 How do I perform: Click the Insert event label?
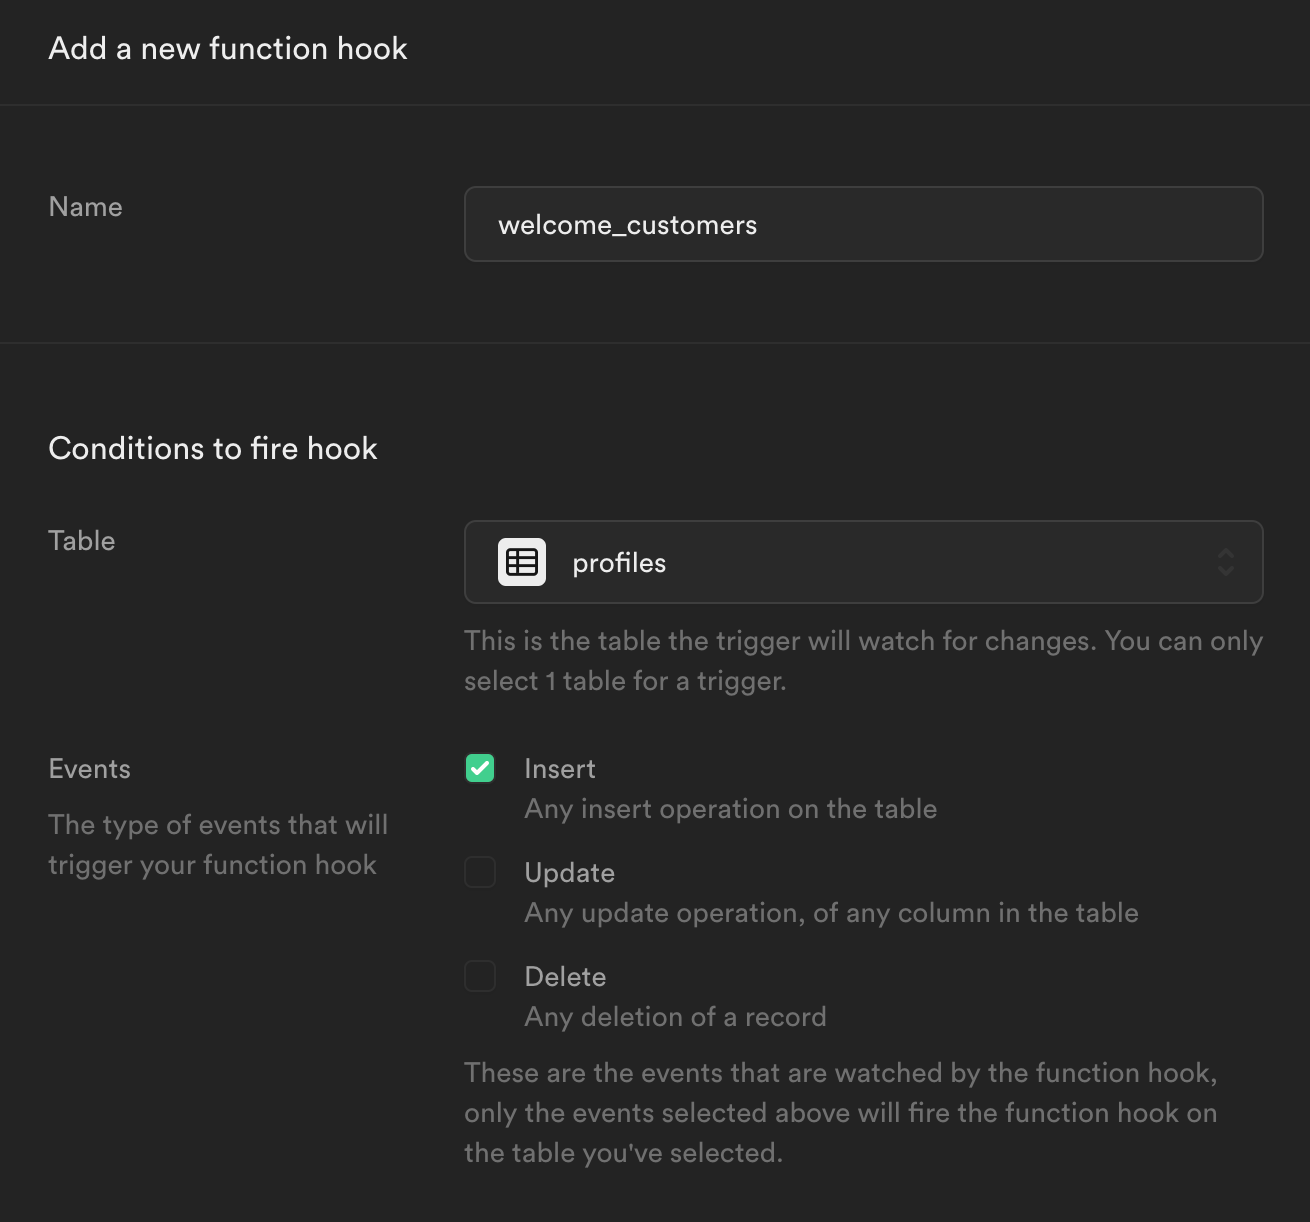pos(559,768)
